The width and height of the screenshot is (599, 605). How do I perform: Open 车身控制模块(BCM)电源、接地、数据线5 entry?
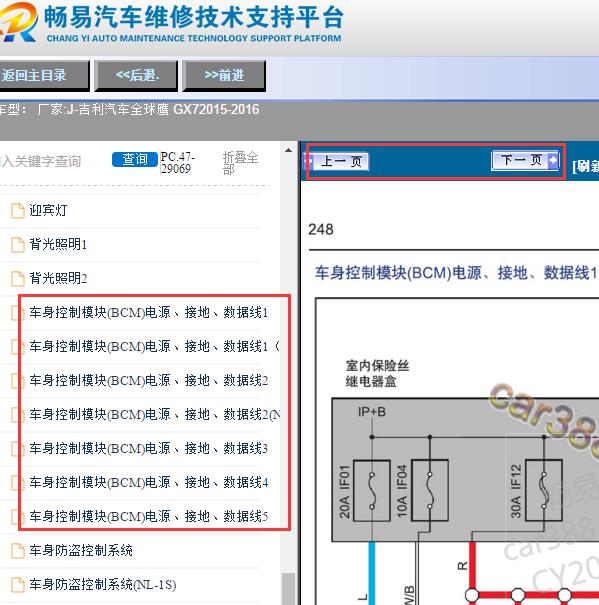[149, 516]
